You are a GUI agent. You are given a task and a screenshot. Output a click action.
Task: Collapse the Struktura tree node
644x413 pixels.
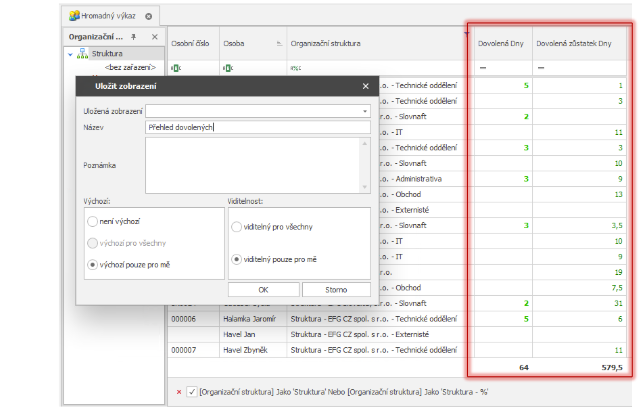70,54
